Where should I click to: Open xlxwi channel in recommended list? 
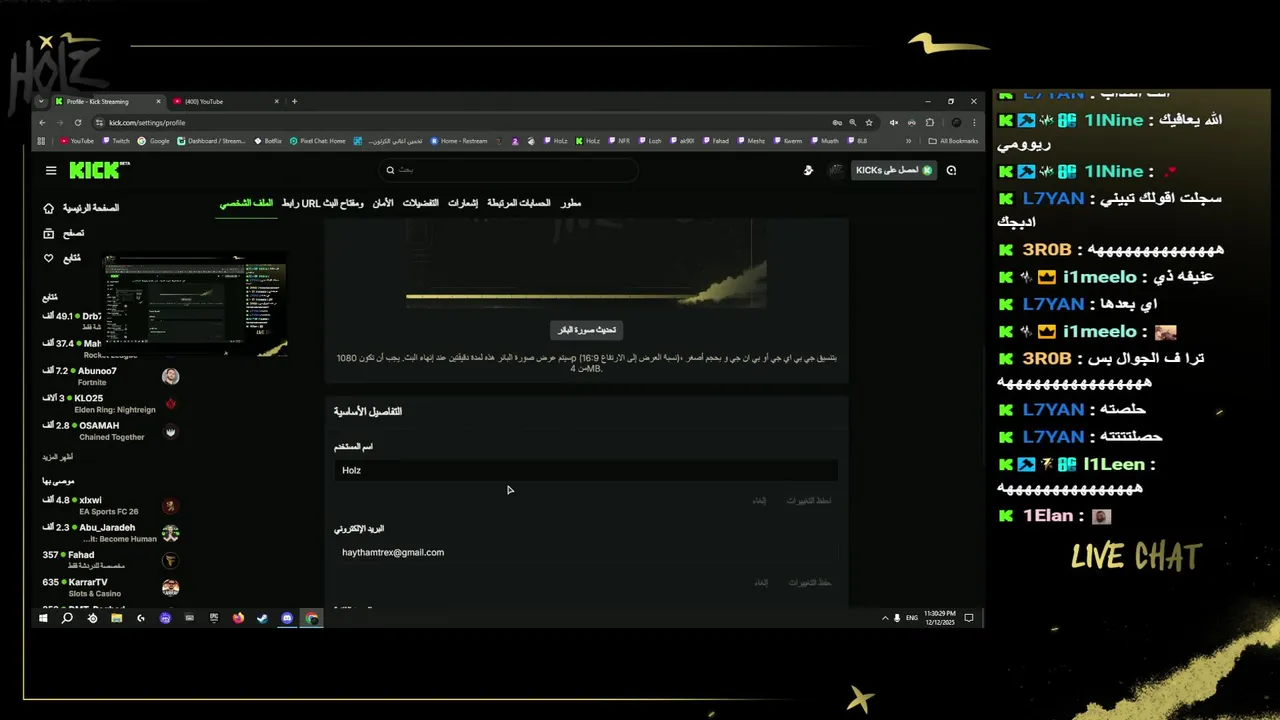coord(111,505)
